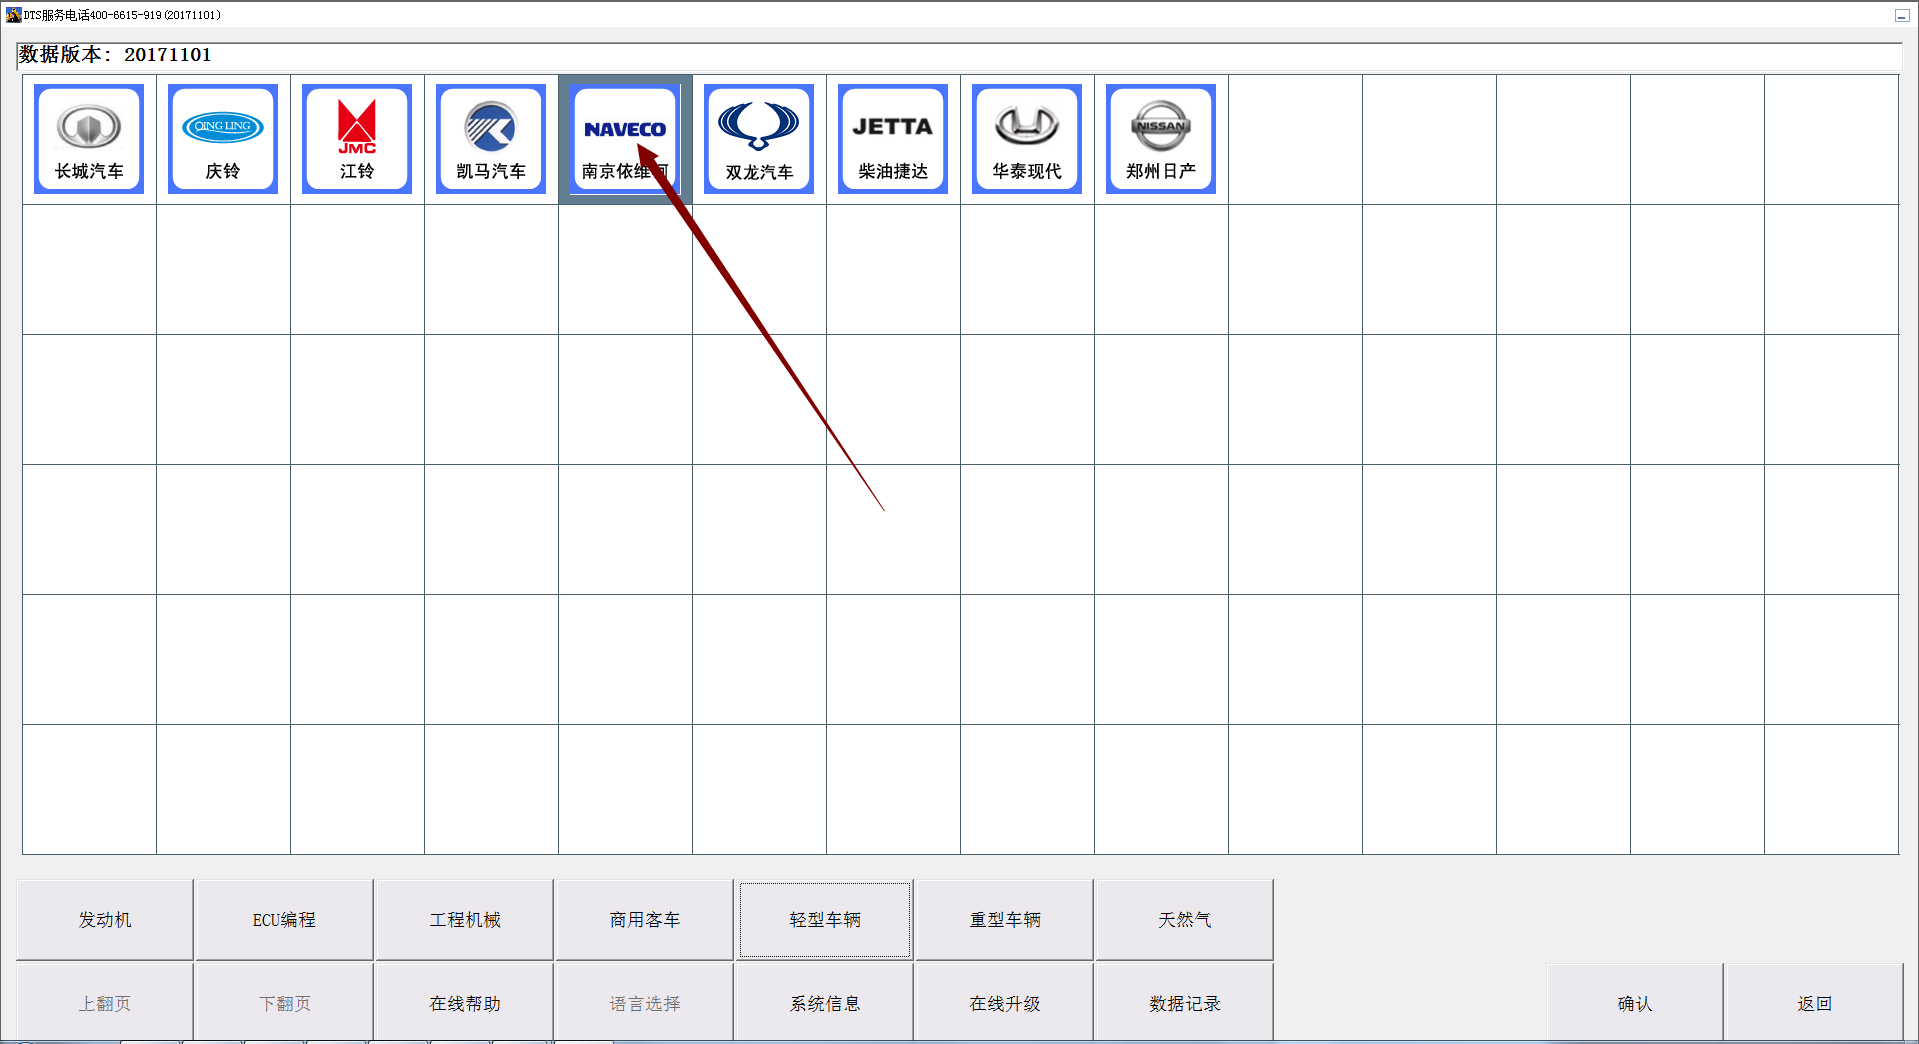
Task: Click the 上翻页 page-up button
Action: [105, 1003]
